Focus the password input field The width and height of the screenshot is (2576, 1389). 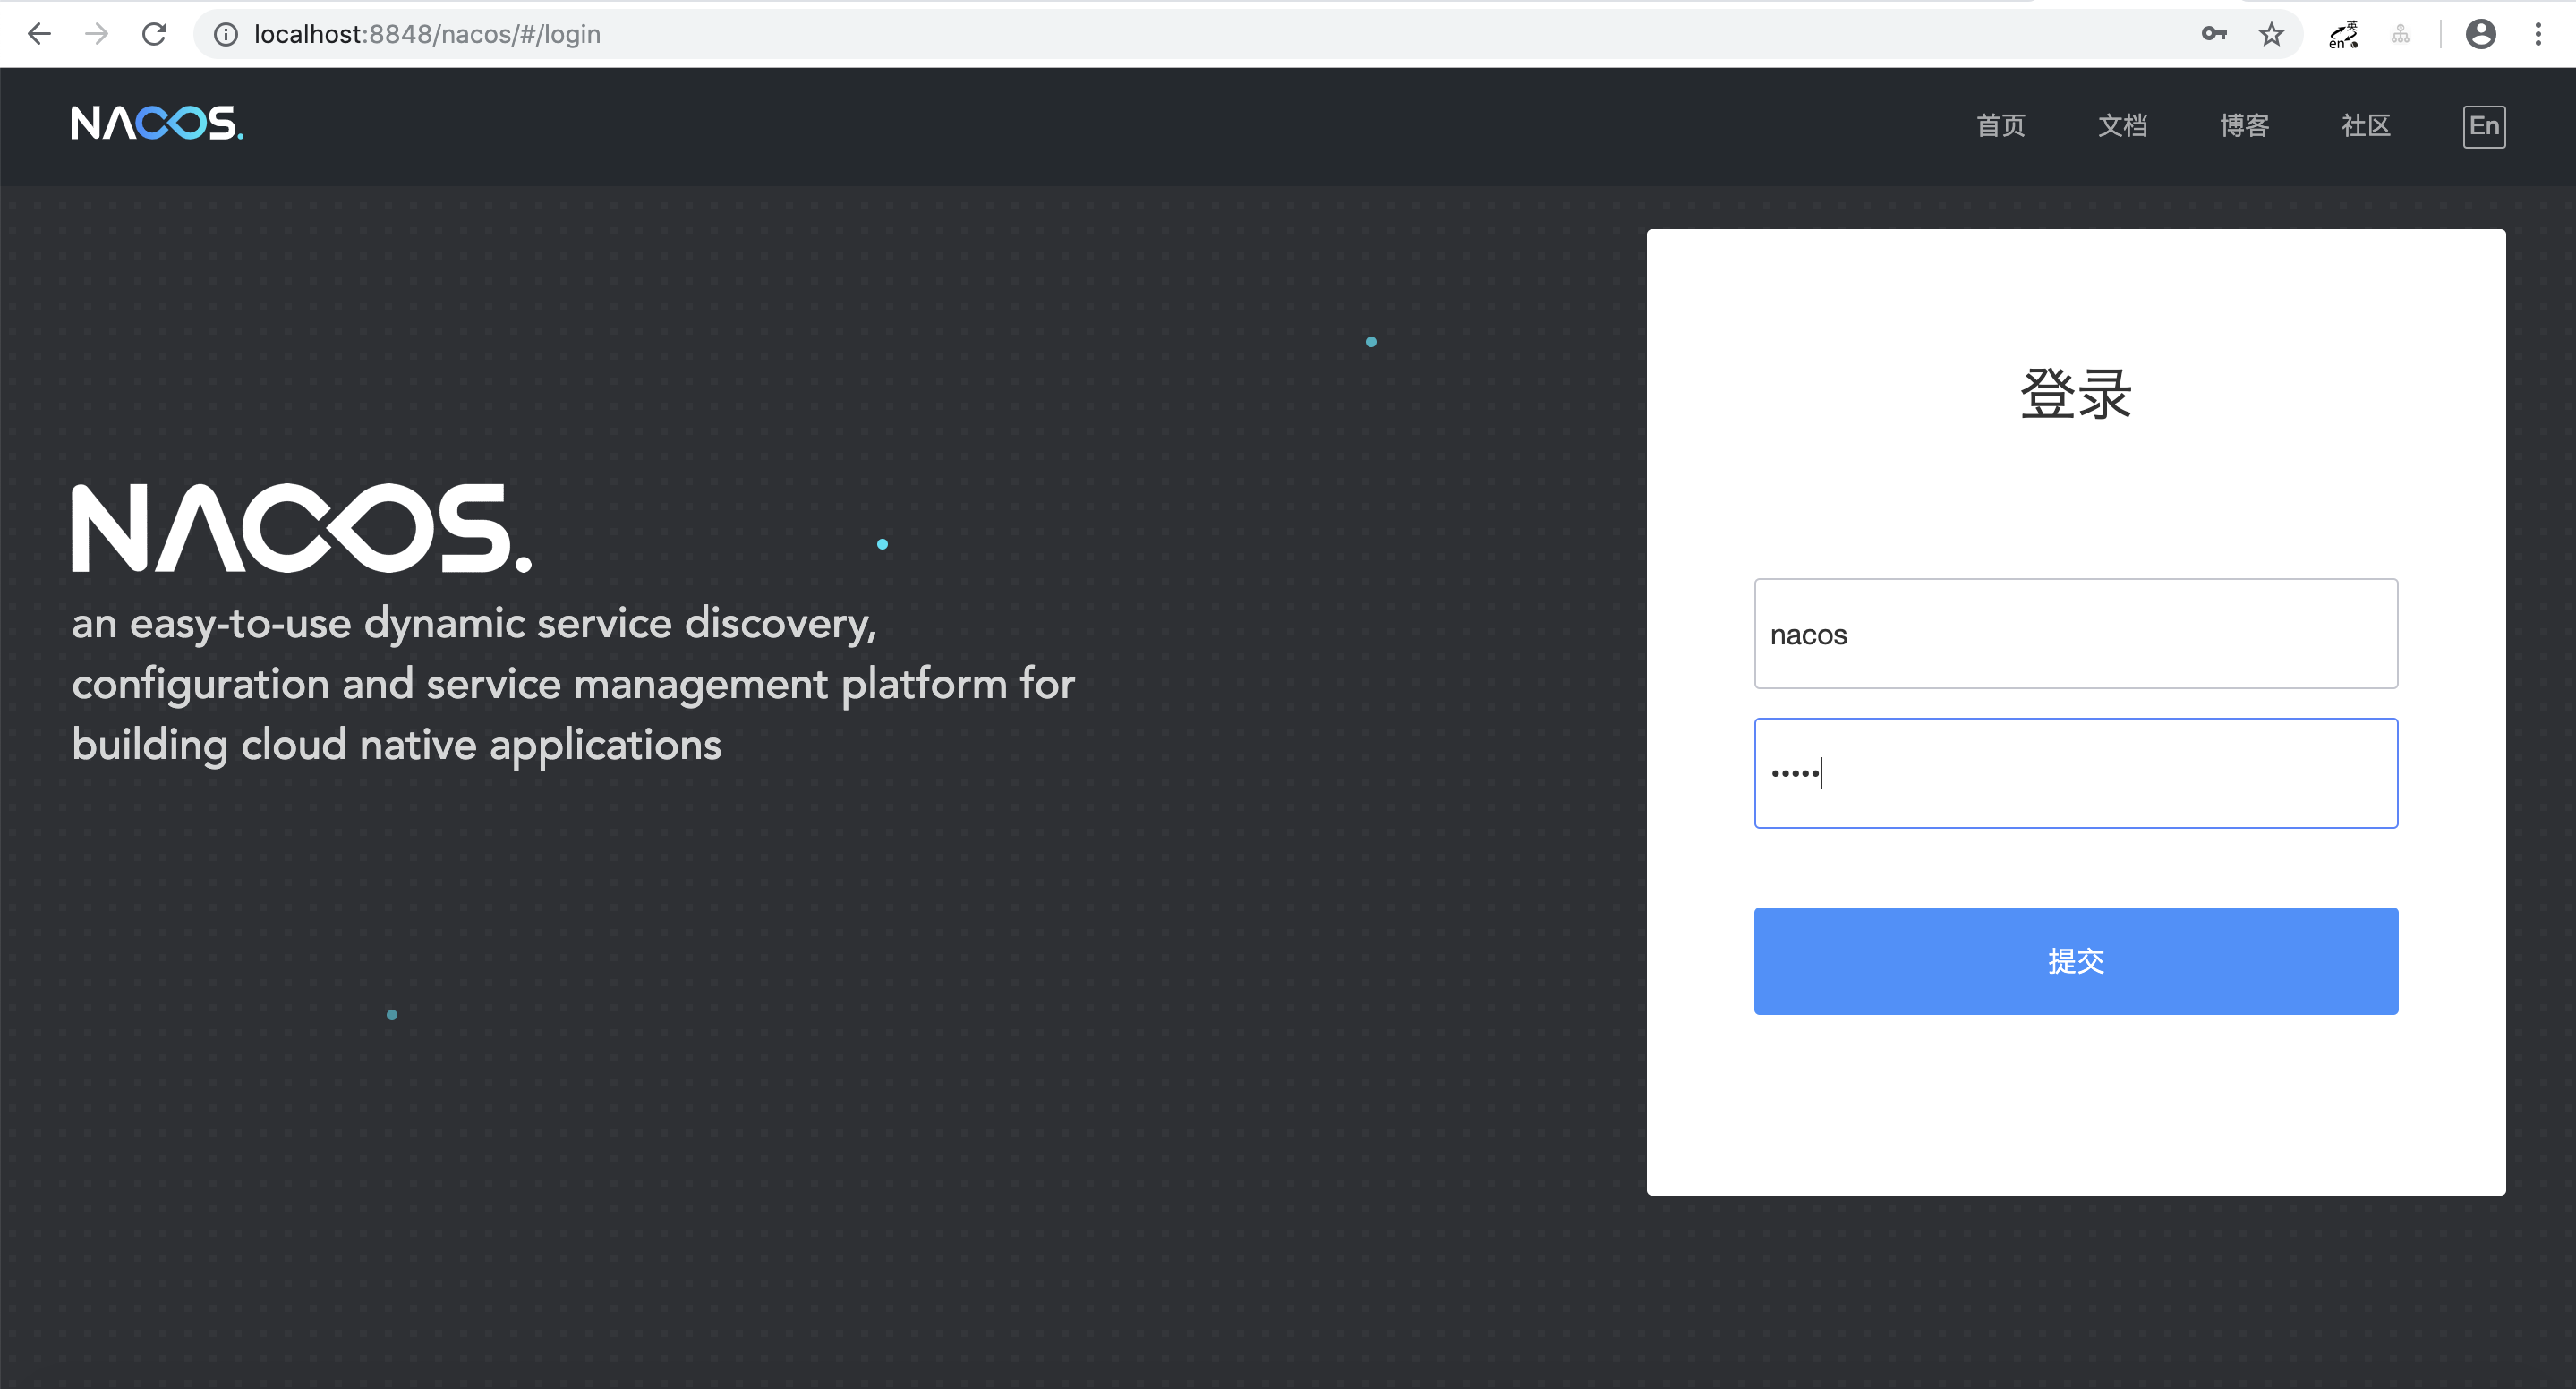2076,773
